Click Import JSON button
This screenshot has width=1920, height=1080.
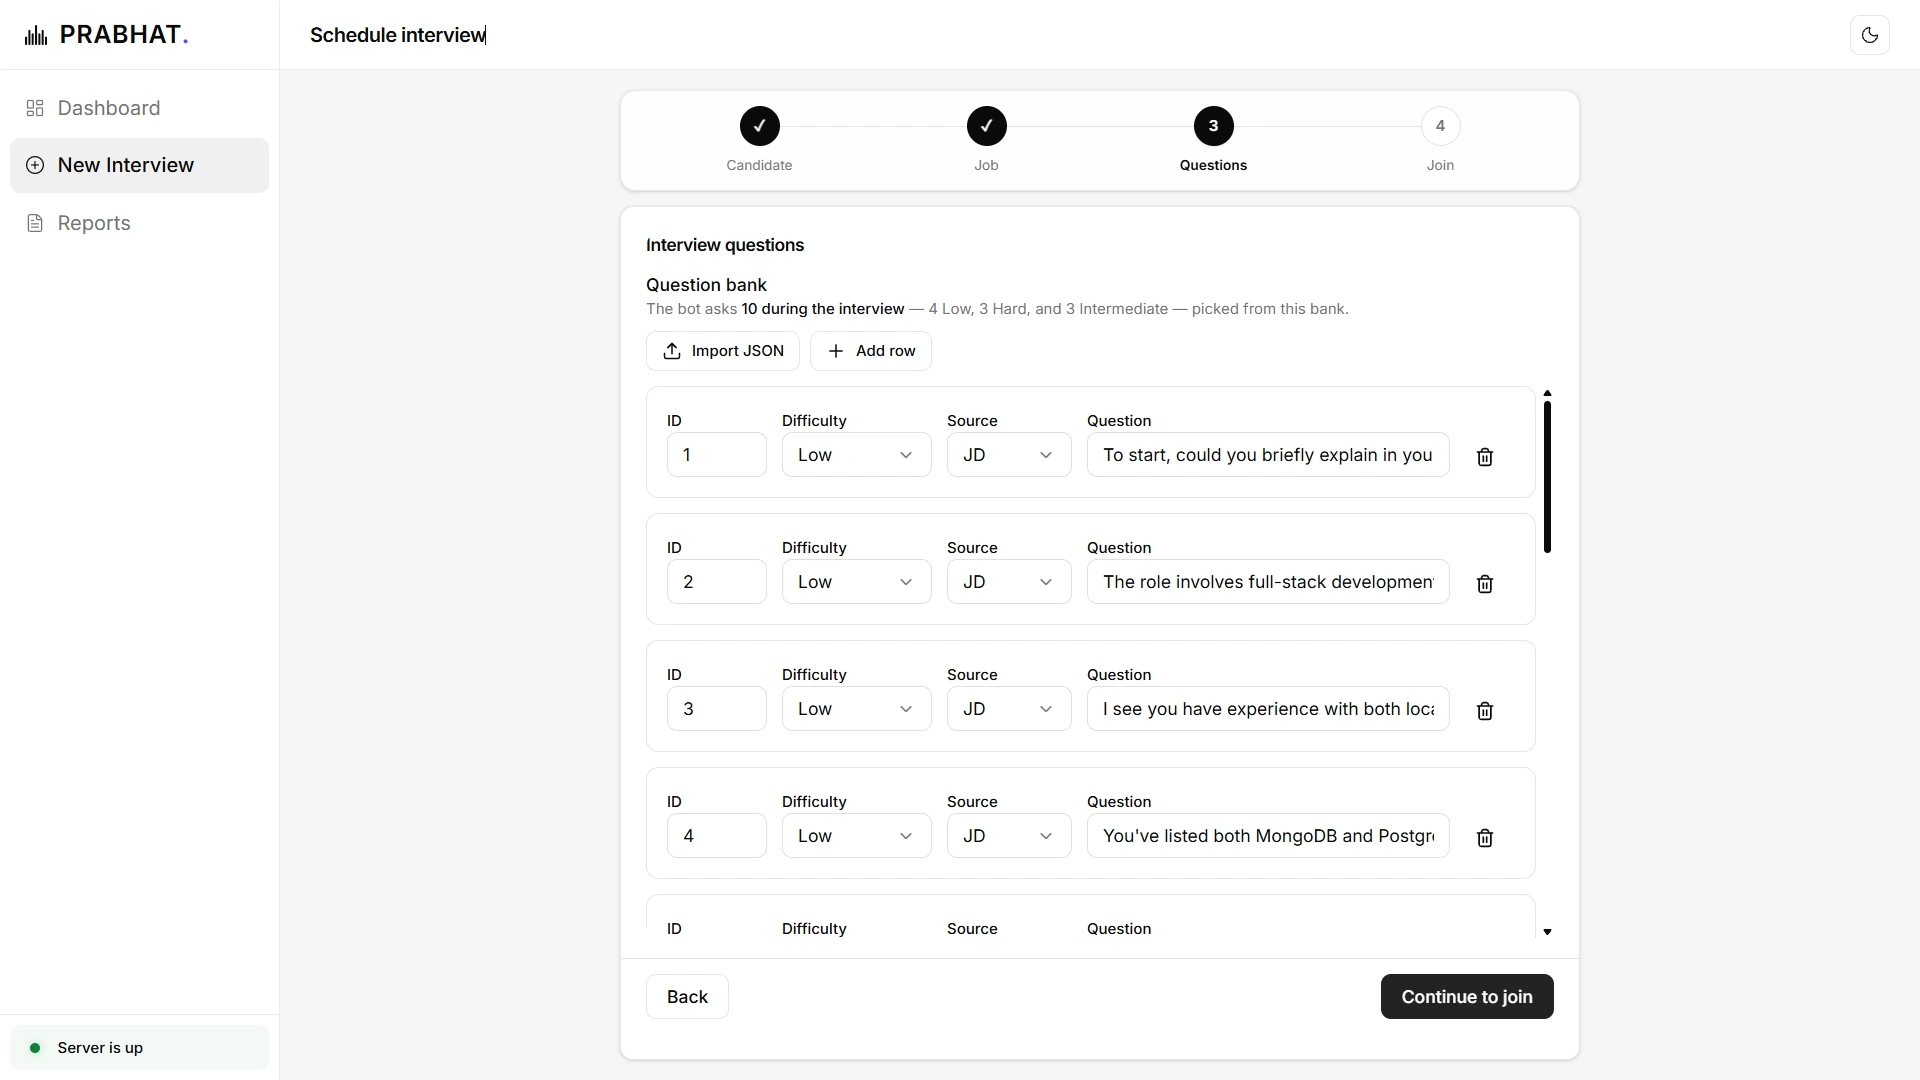[723, 351]
